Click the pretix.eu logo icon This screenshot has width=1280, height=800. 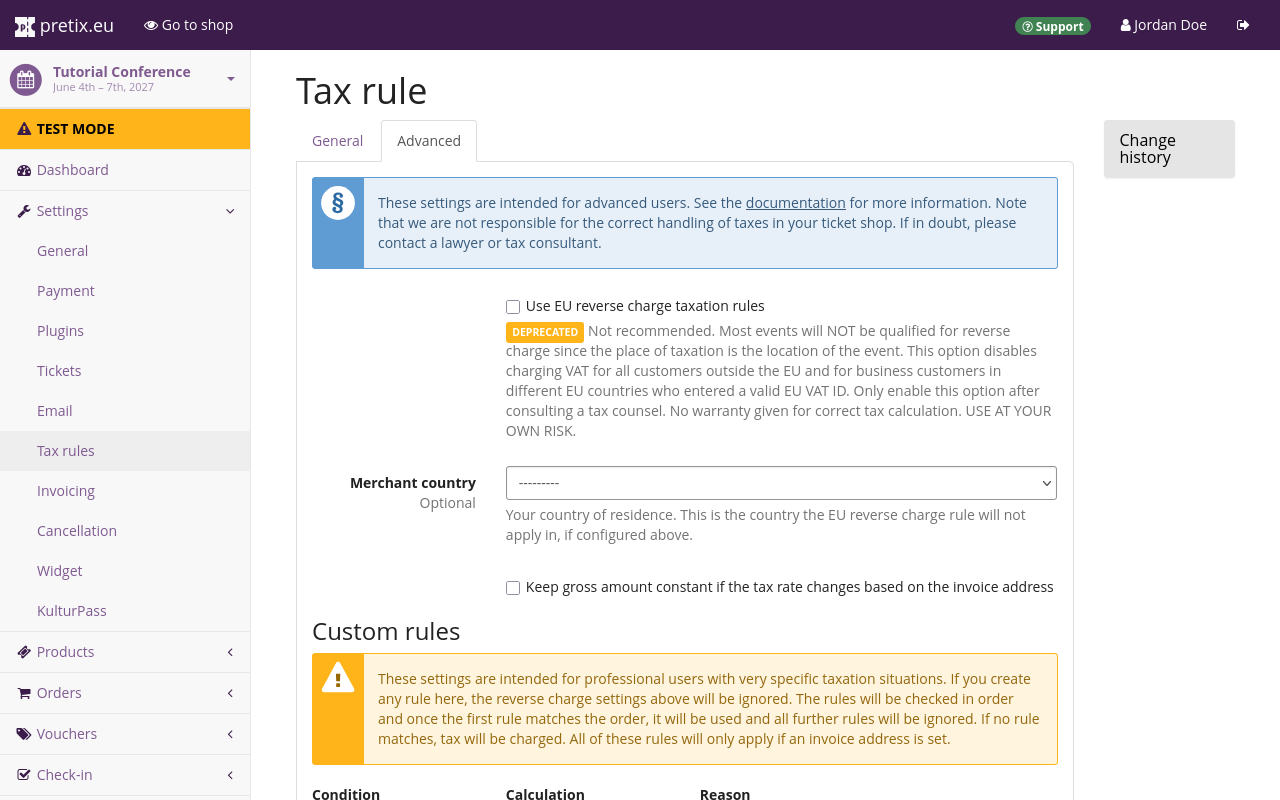pos(25,26)
